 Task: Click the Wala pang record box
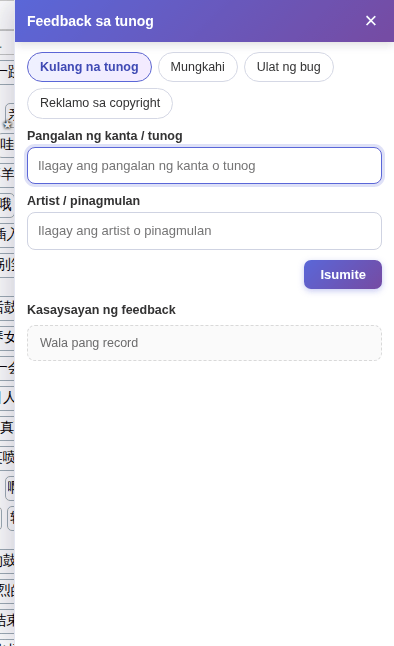click(204, 343)
